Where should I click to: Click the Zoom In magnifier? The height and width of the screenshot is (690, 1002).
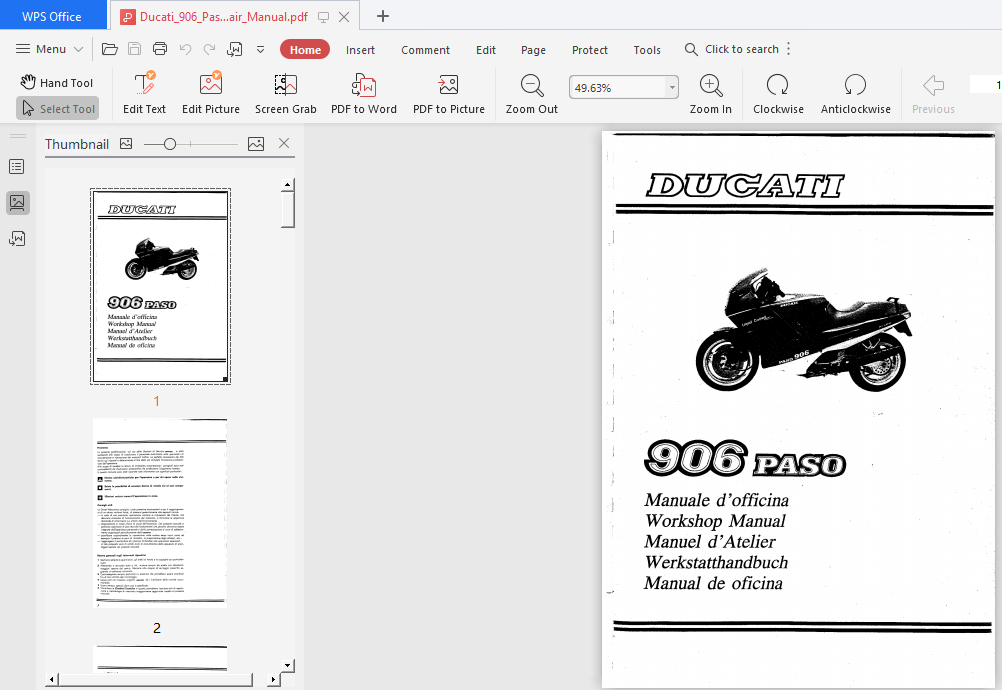711,93
